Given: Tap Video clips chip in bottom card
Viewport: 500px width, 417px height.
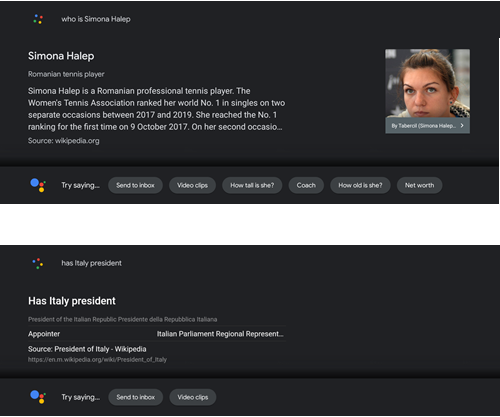Looking at the screenshot, I should 193,397.
